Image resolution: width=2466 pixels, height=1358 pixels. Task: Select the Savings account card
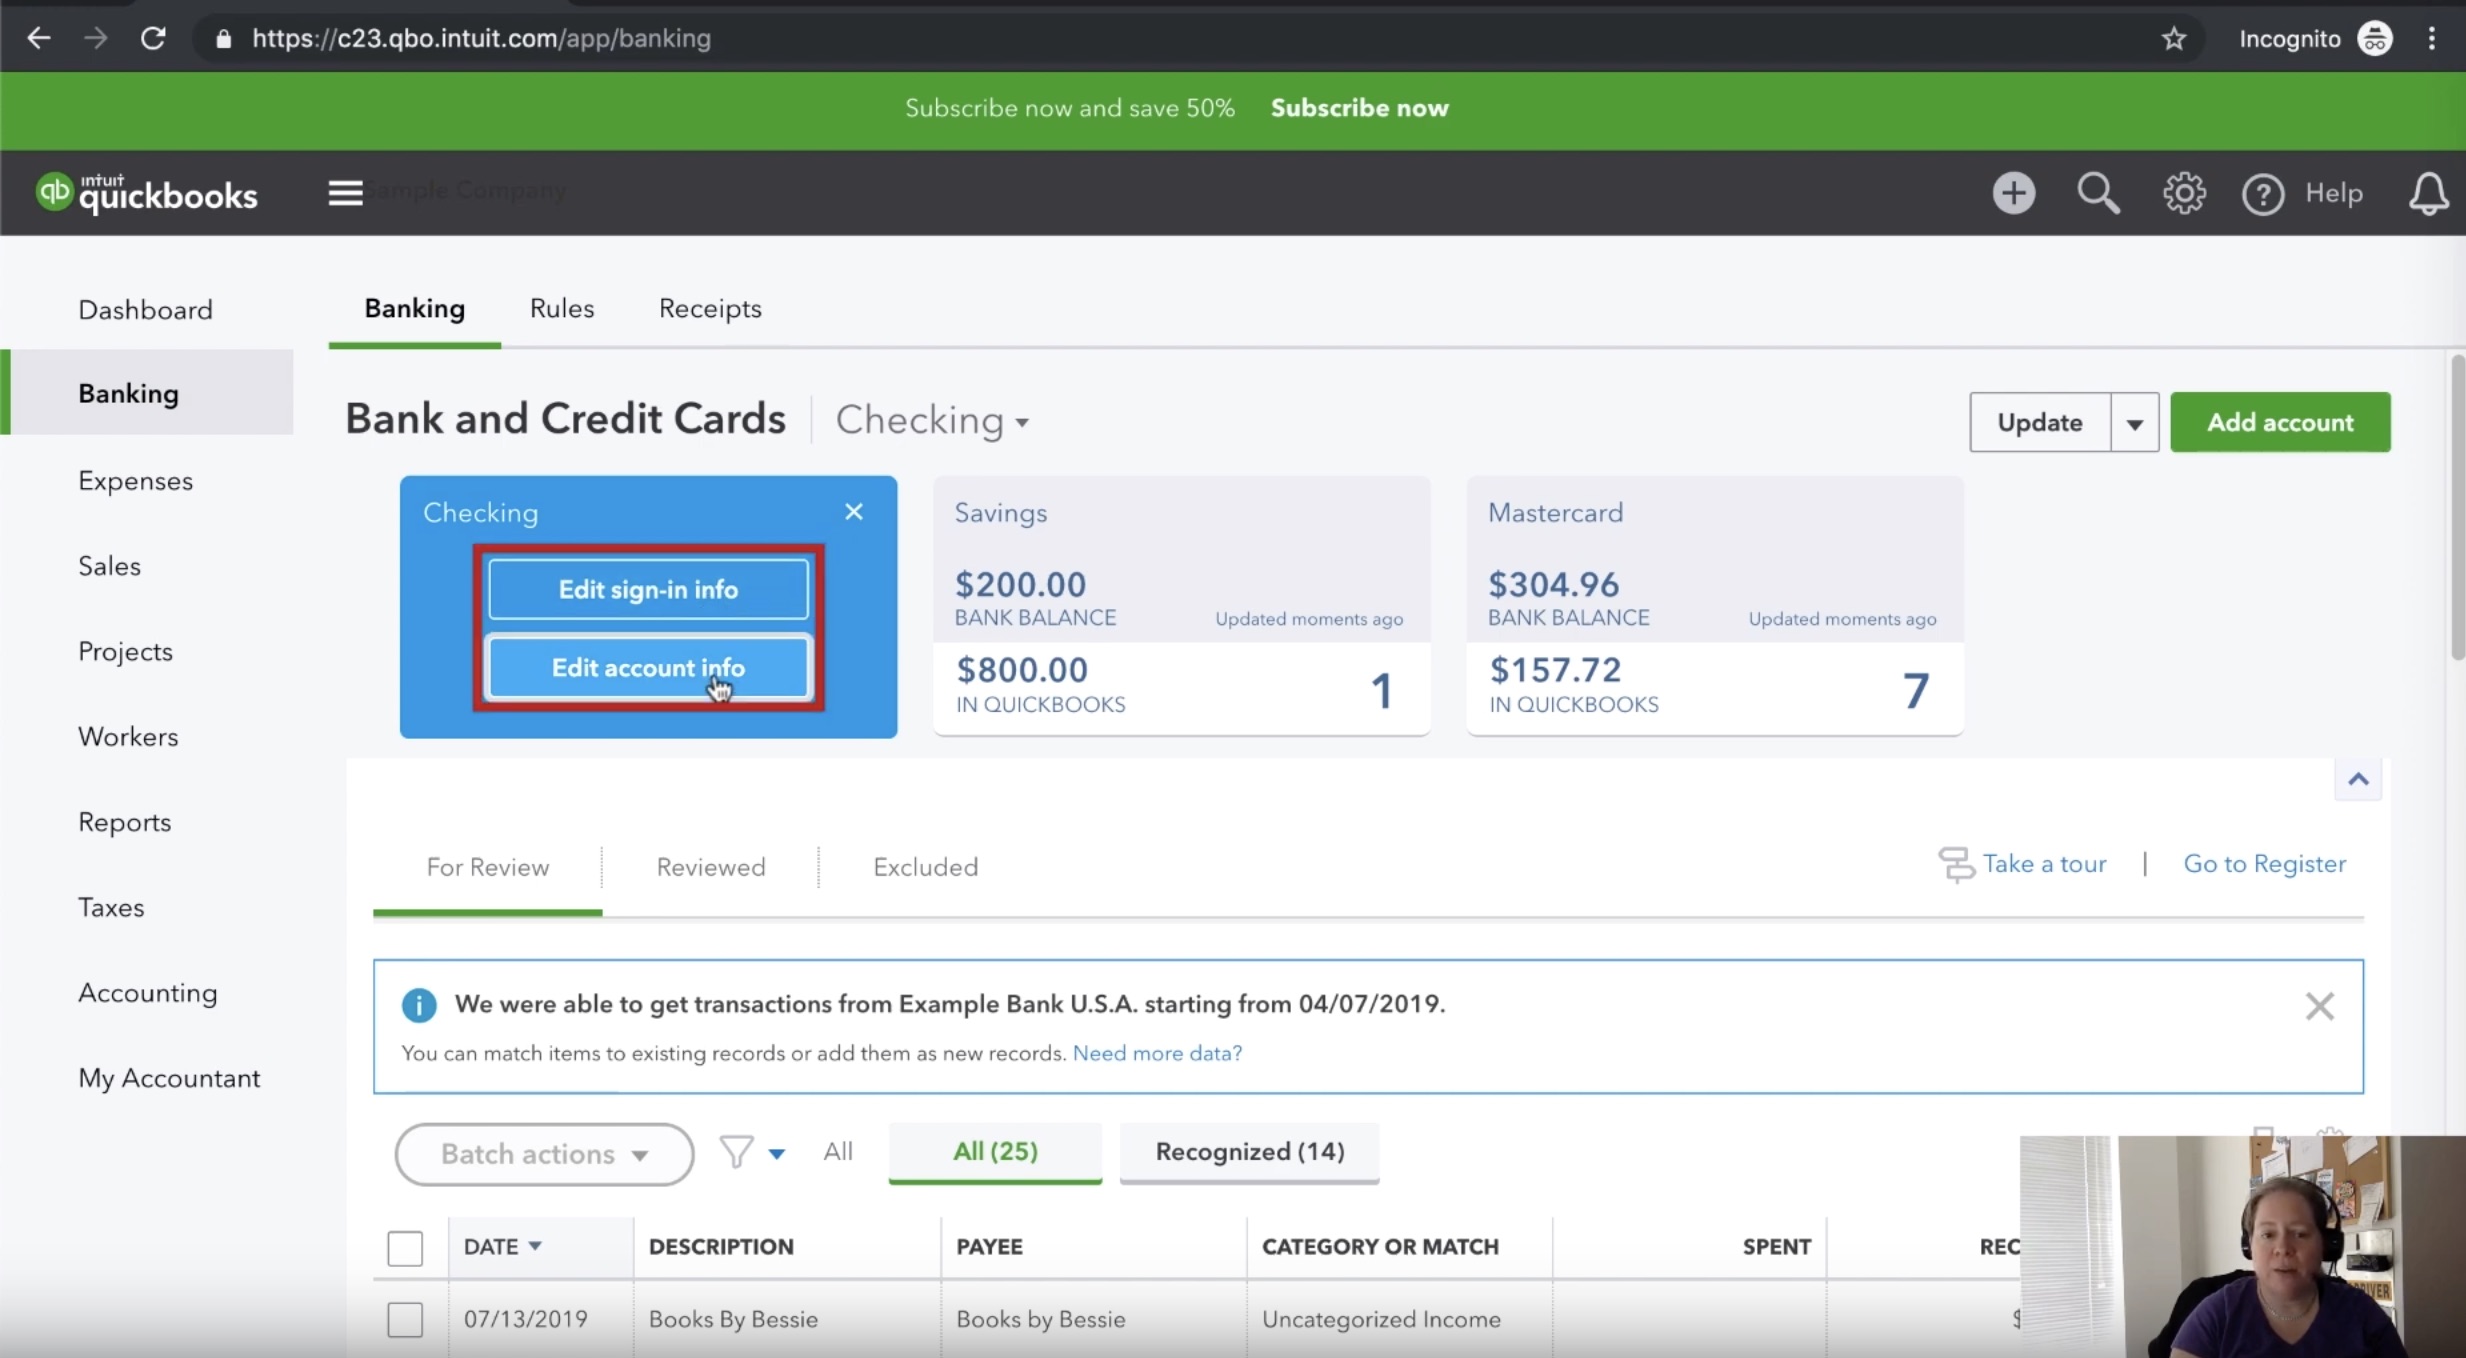click(1181, 606)
